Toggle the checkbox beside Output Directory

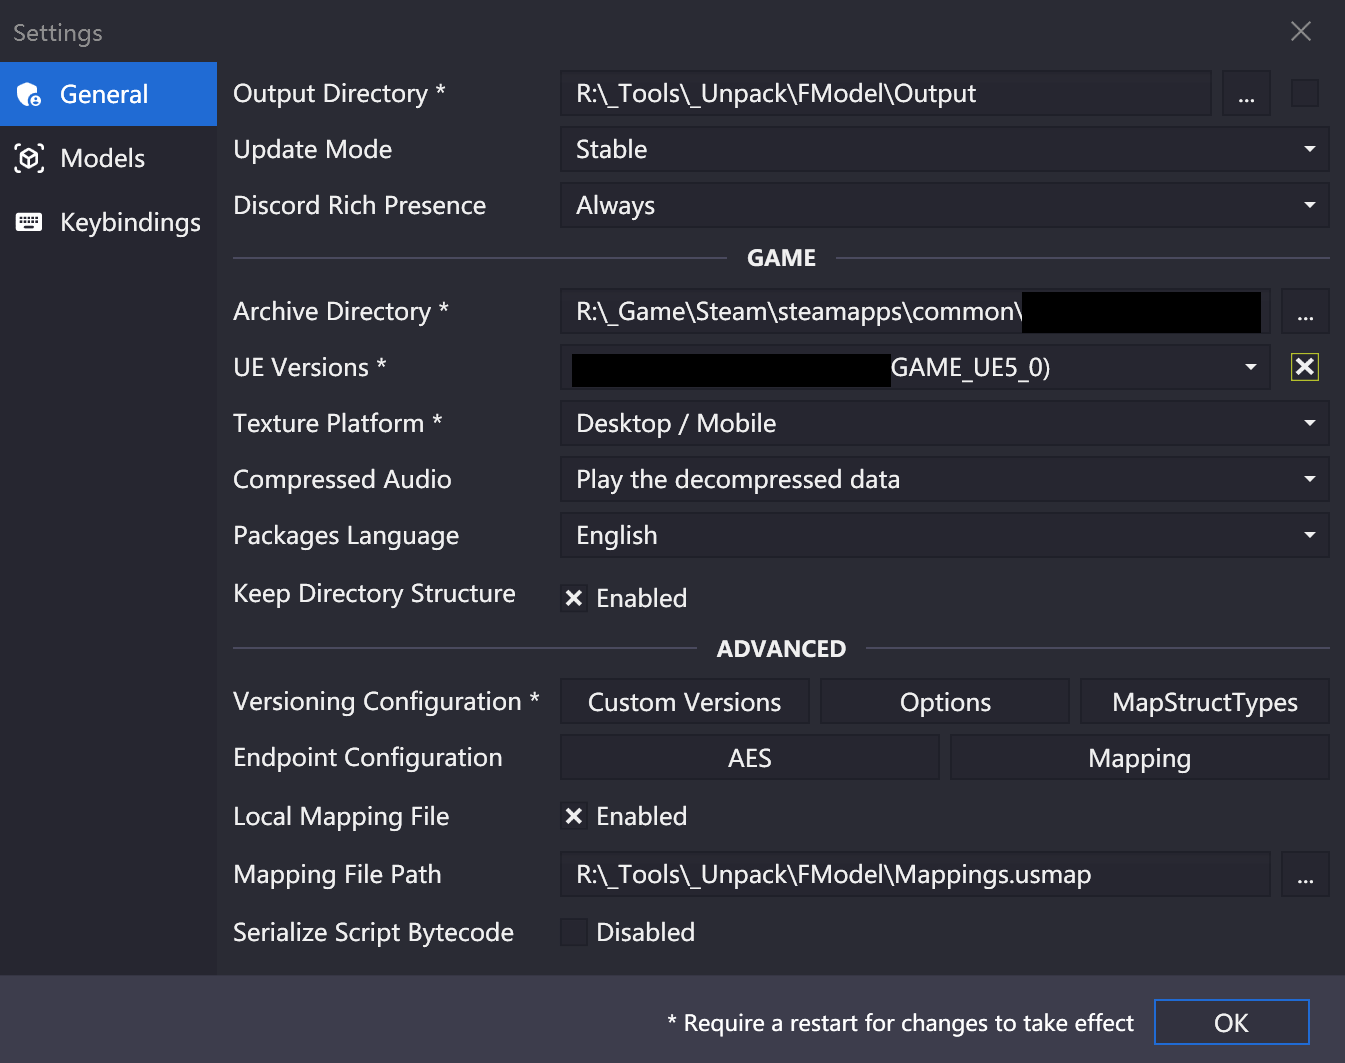coord(1304,94)
